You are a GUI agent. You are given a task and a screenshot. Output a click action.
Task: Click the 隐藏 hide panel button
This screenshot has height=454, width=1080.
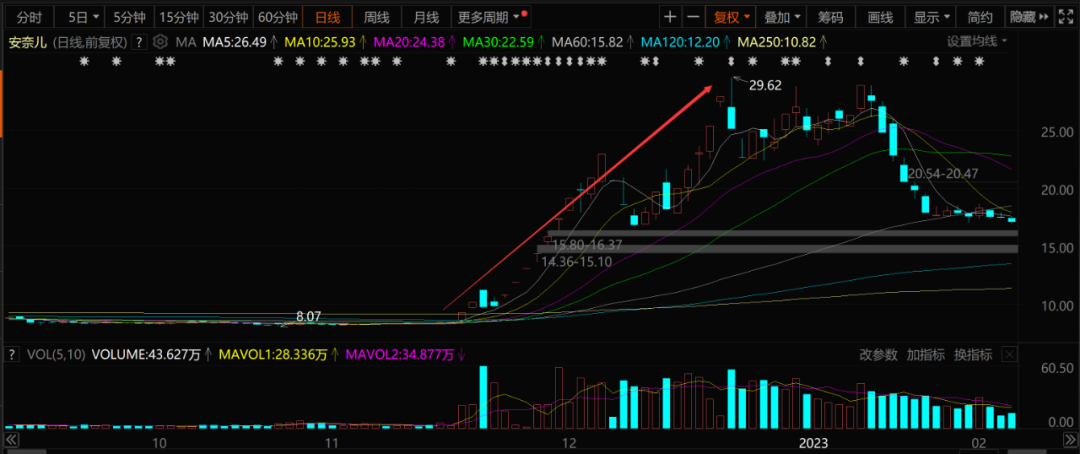coord(1029,16)
